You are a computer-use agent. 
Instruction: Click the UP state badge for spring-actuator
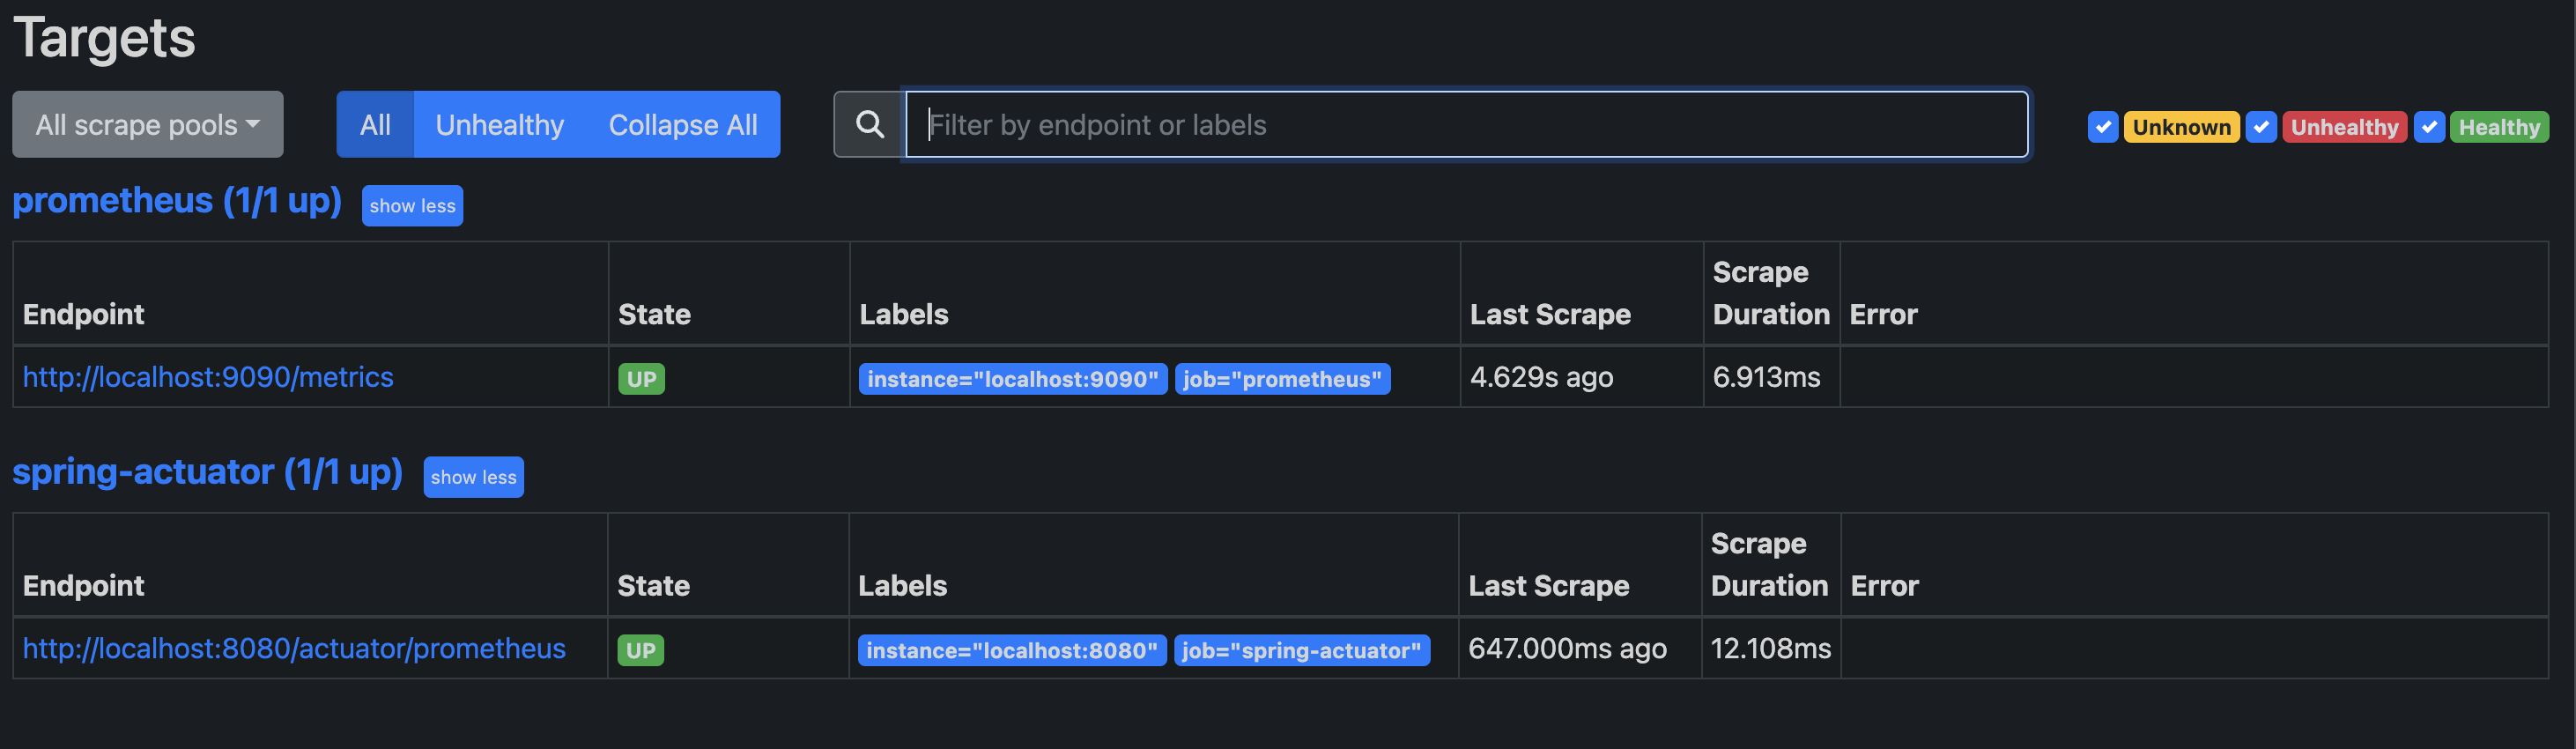(x=640, y=650)
